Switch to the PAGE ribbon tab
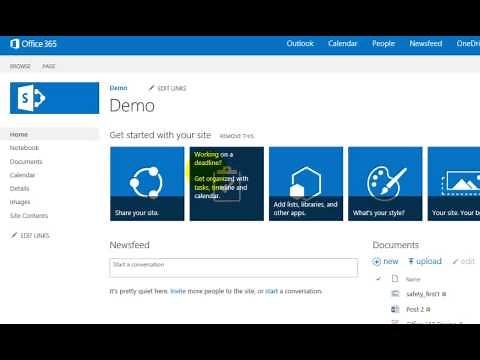The width and height of the screenshot is (480, 360). (49, 66)
